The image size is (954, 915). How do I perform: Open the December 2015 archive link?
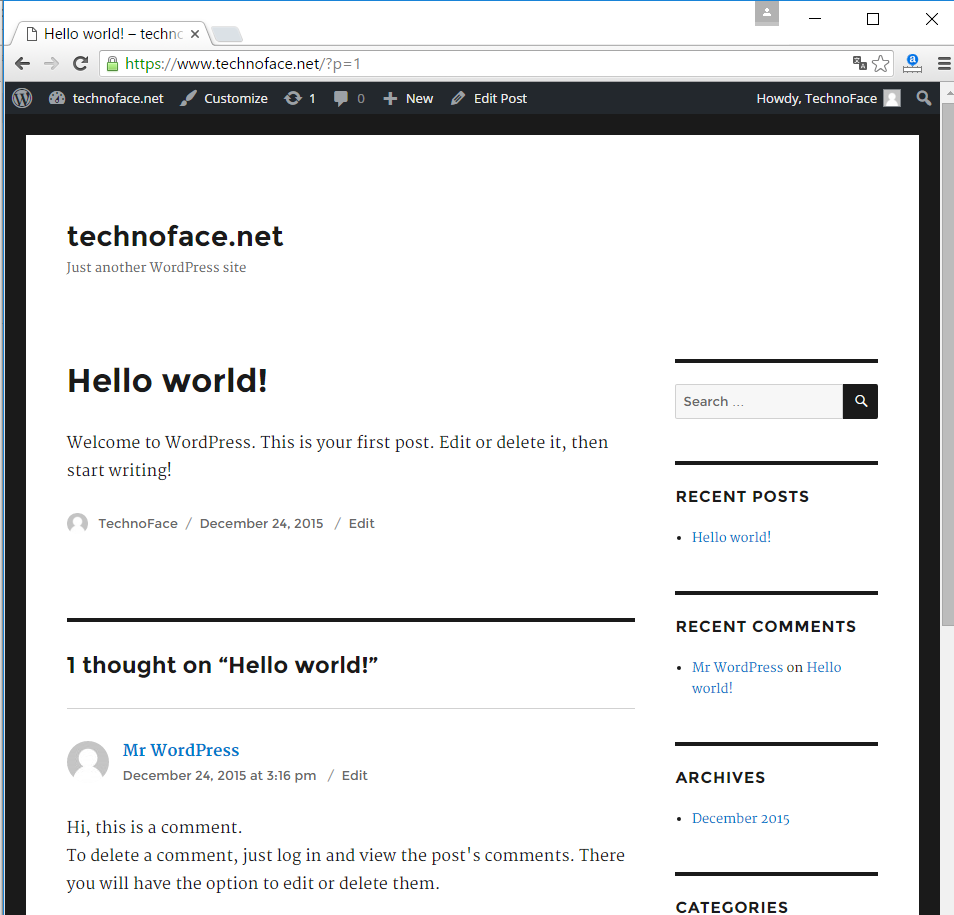tap(740, 818)
